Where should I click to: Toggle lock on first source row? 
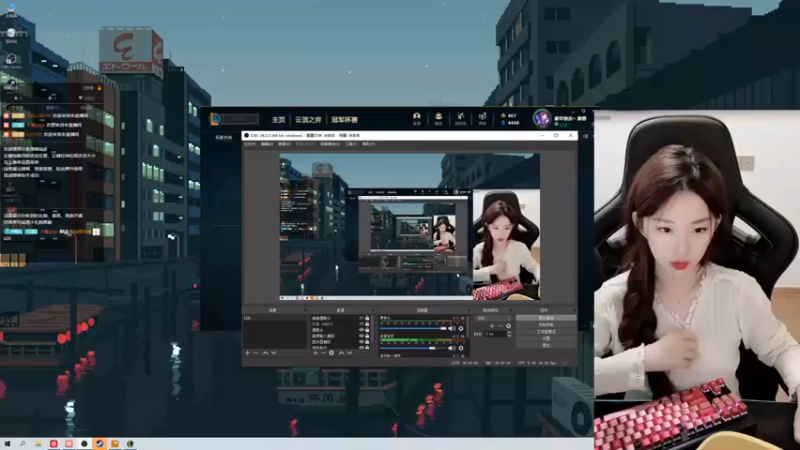point(367,318)
